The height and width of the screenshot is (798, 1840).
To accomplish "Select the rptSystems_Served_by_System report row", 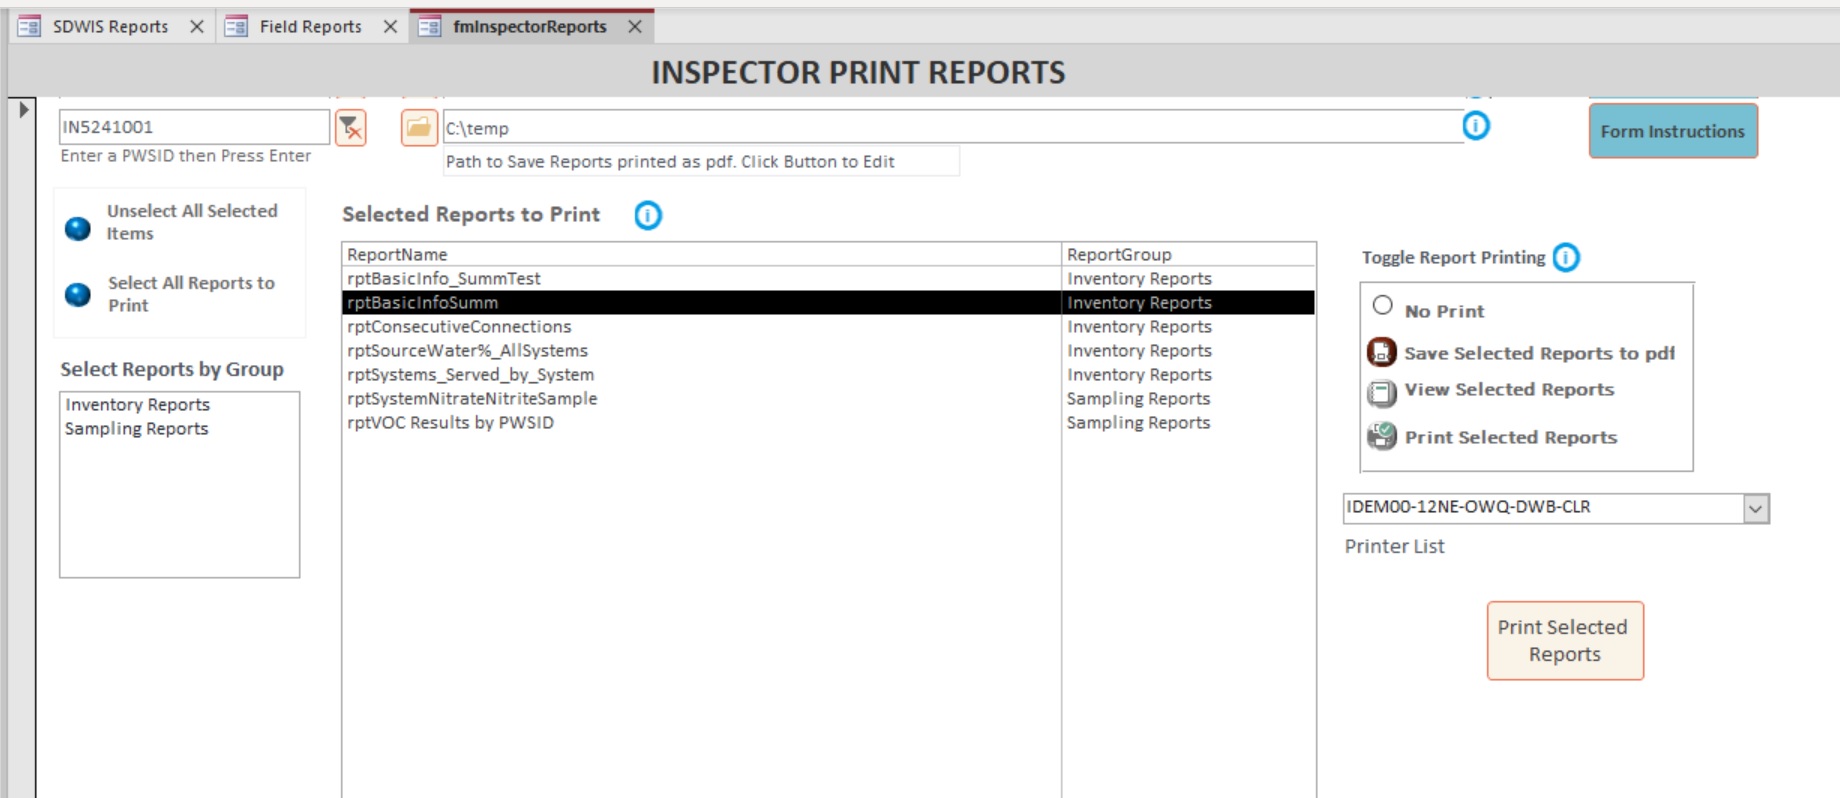I will (829, 374).
